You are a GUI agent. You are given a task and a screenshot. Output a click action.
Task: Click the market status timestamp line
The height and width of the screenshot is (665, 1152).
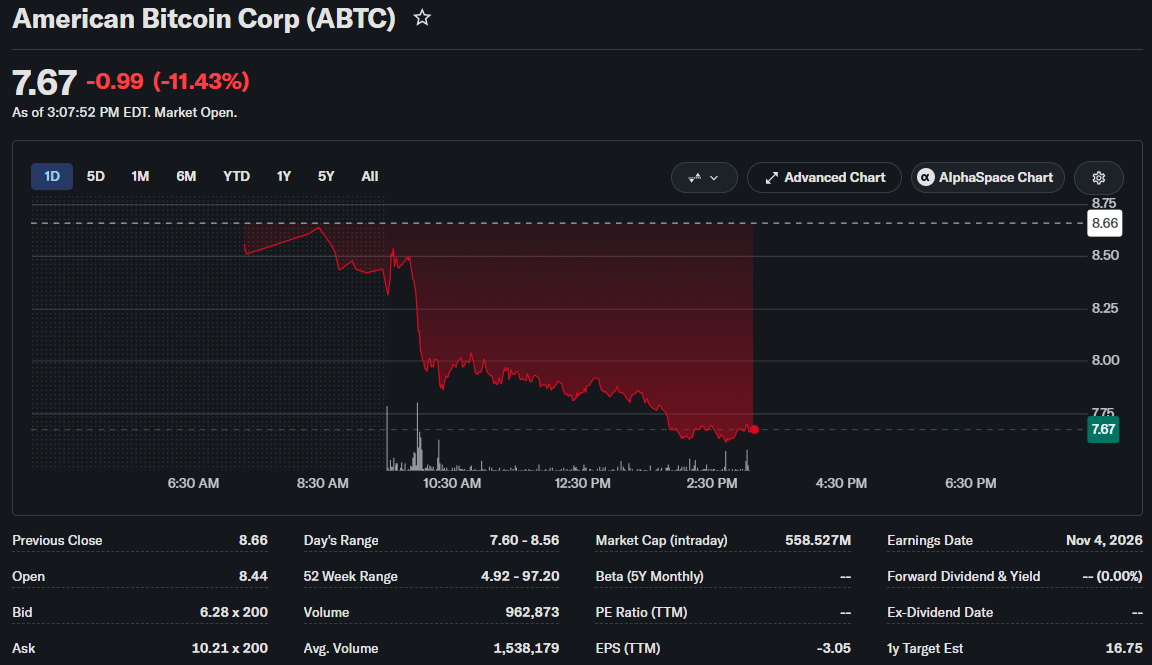coord(124,112)
